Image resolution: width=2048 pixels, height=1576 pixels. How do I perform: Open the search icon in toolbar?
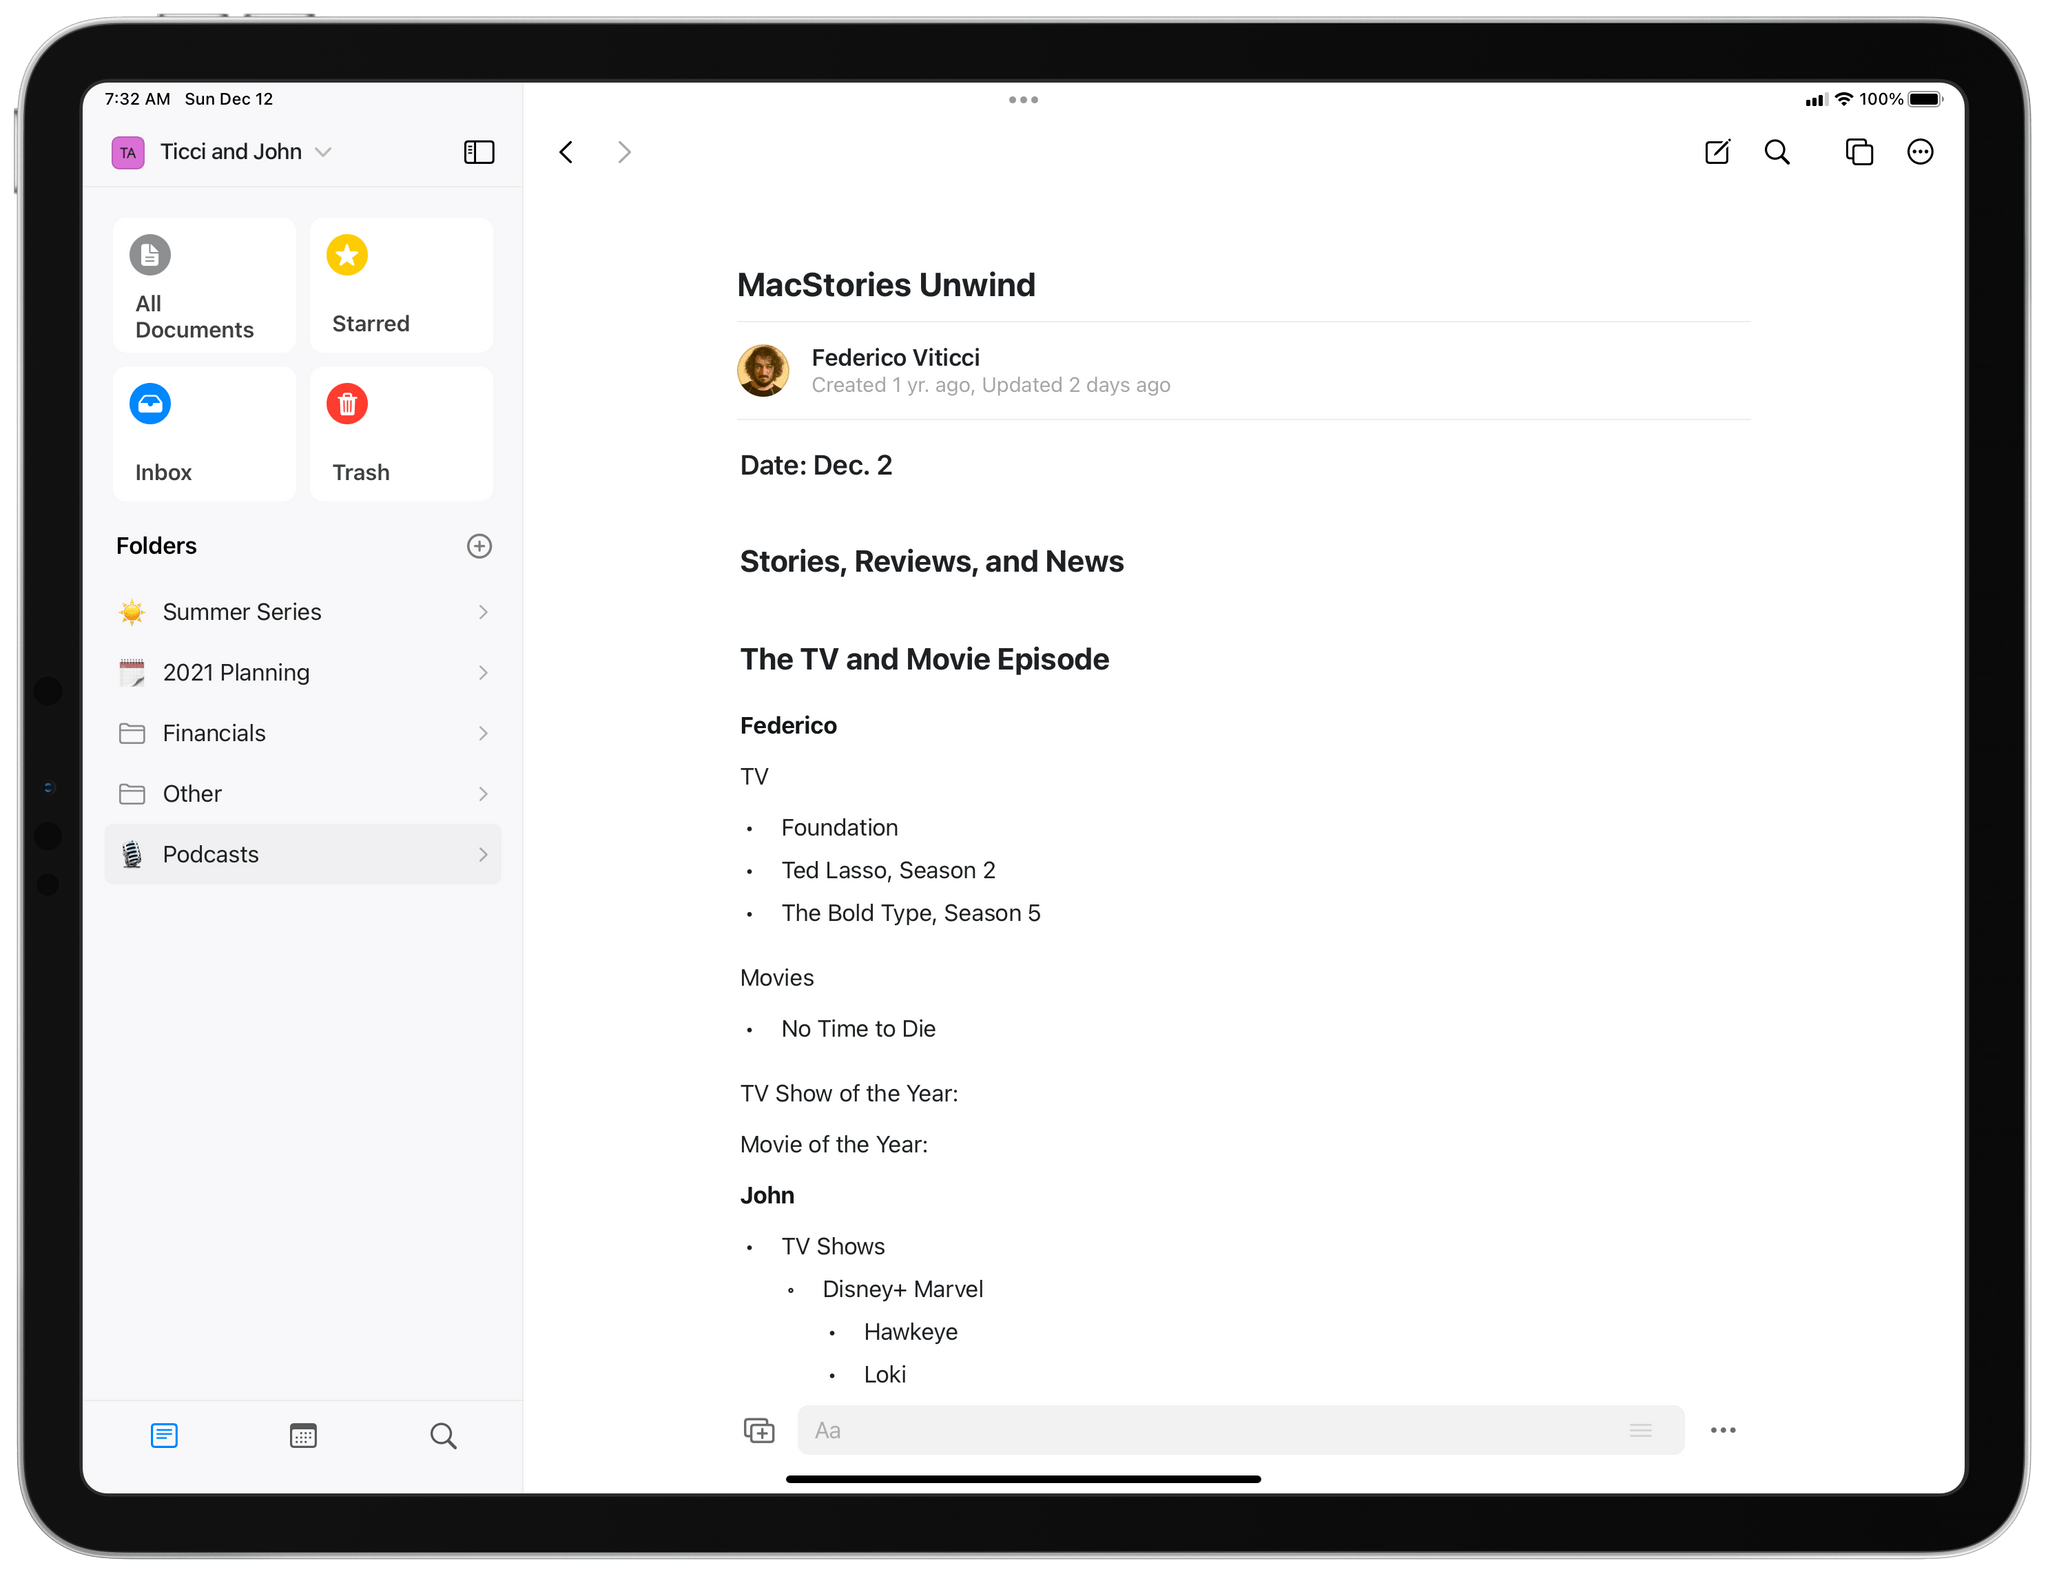pos(1780,152)
